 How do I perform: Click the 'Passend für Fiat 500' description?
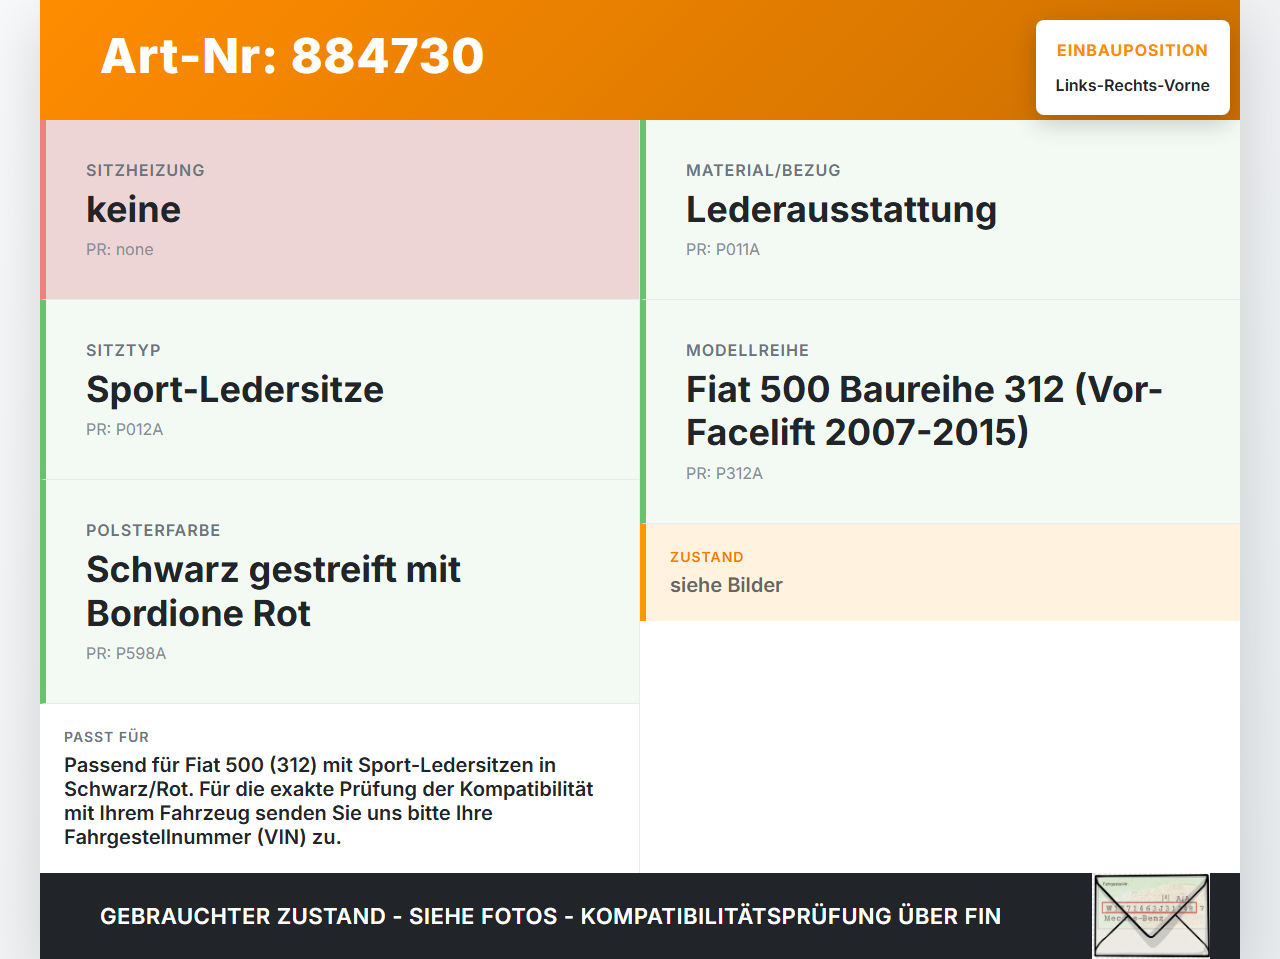coord(329,801)
